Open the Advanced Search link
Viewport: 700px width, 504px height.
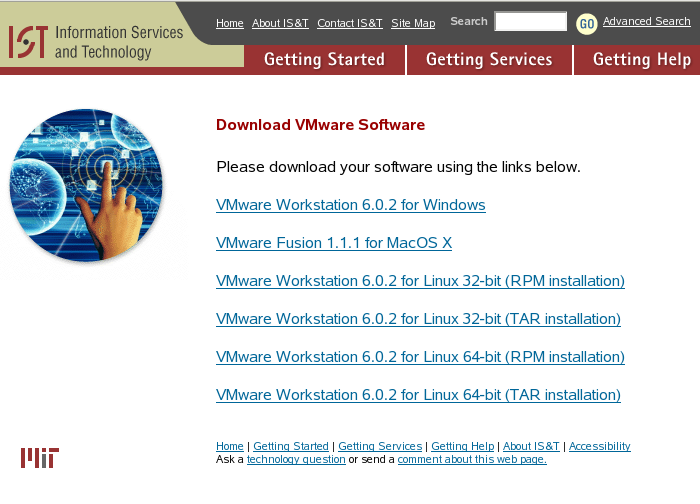(x=646, y=21)
